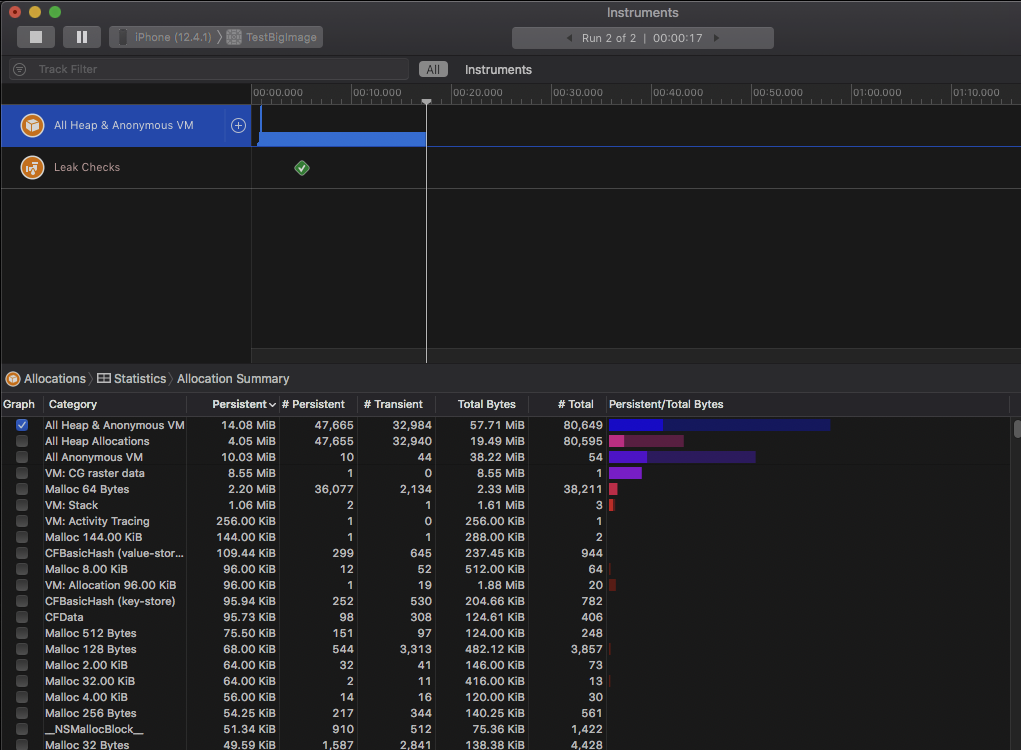This screenshot has height=750, width=1021.
Task: Enable graph for Malloc 64 Bytes
Action: (x=22, y=489)
